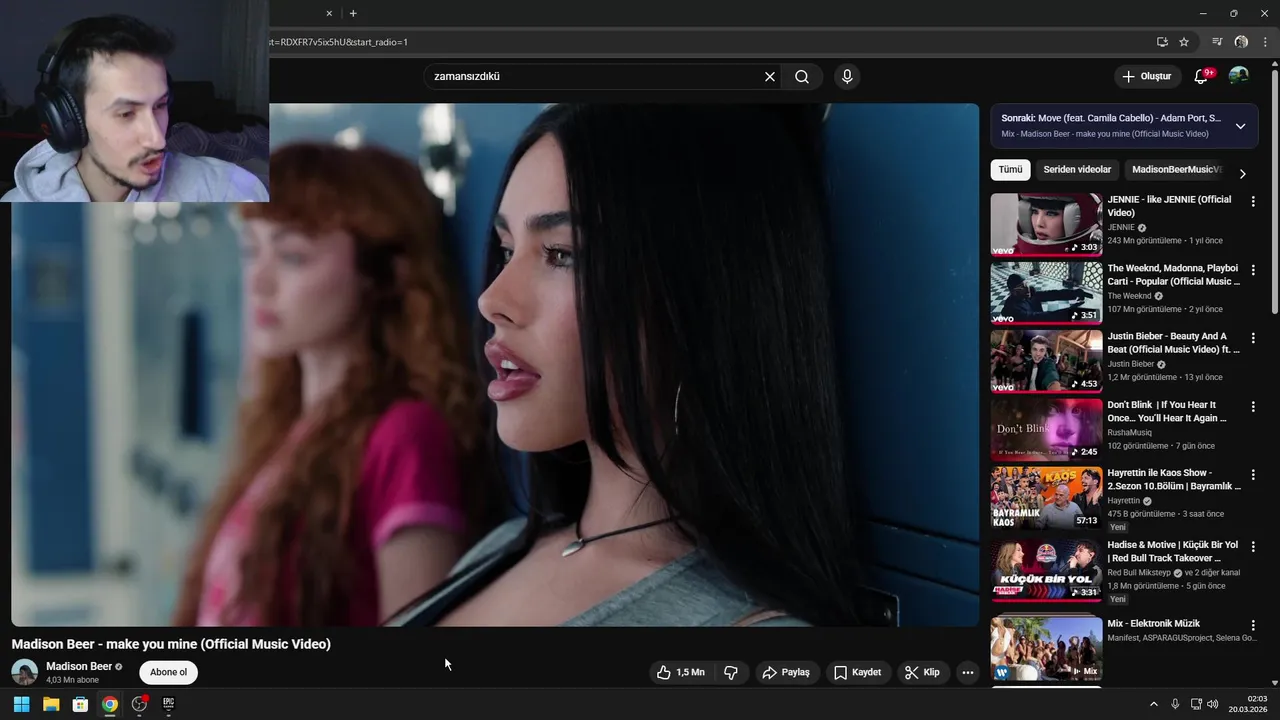
Task: Open Microsoft Store from the taskbar
Action: [x=80, y=704]
